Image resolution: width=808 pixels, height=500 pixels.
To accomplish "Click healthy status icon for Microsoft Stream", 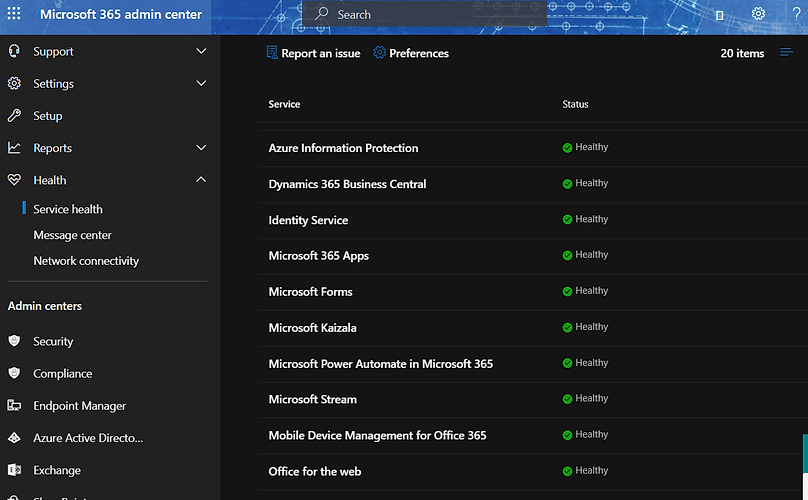I will [x=567, y=399].
